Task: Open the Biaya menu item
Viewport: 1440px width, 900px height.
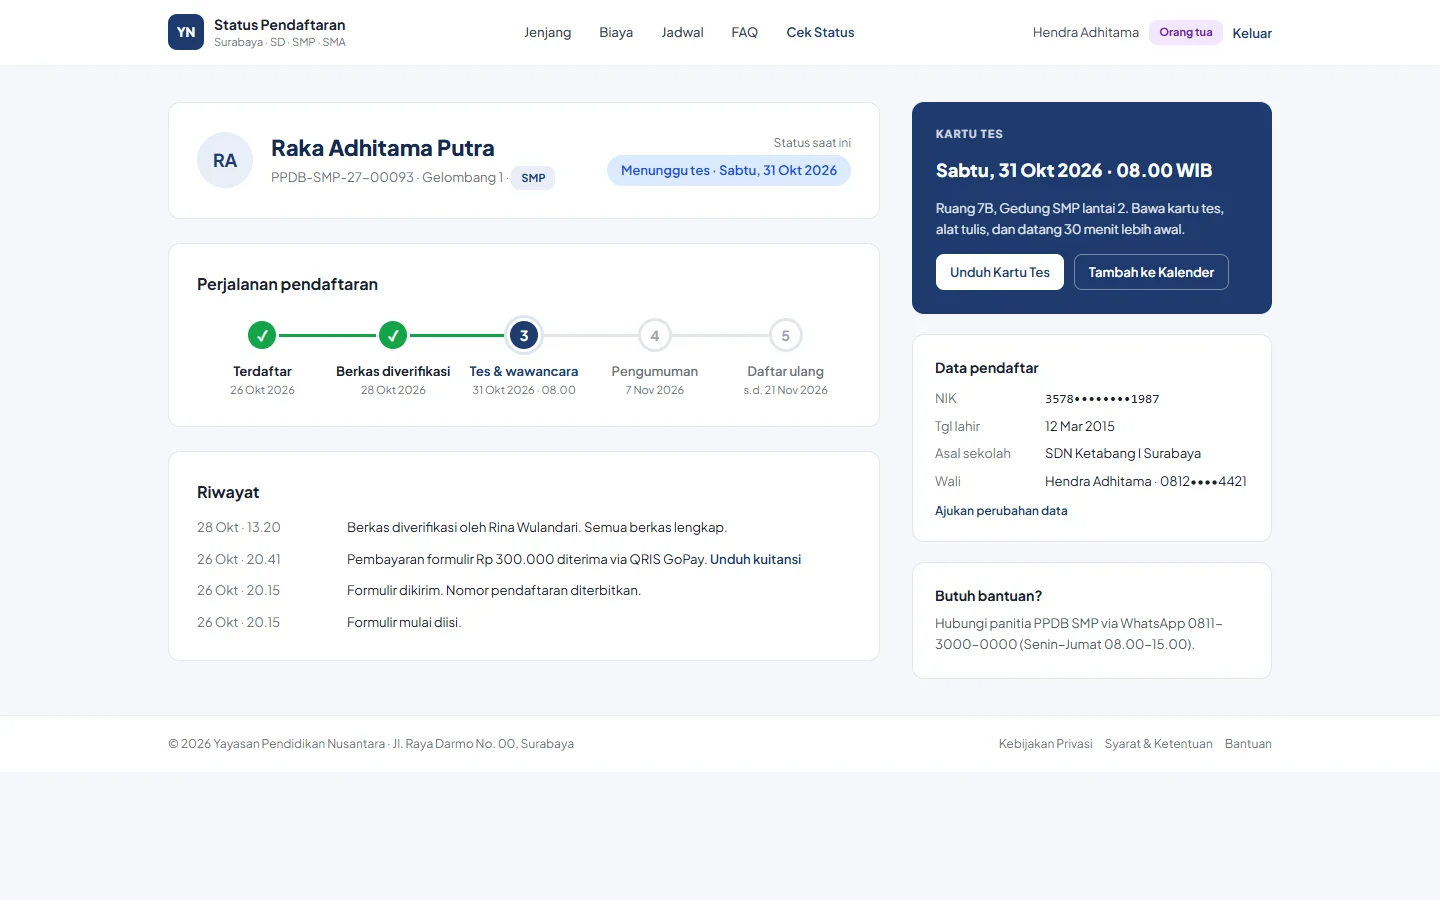Action: 616,33
